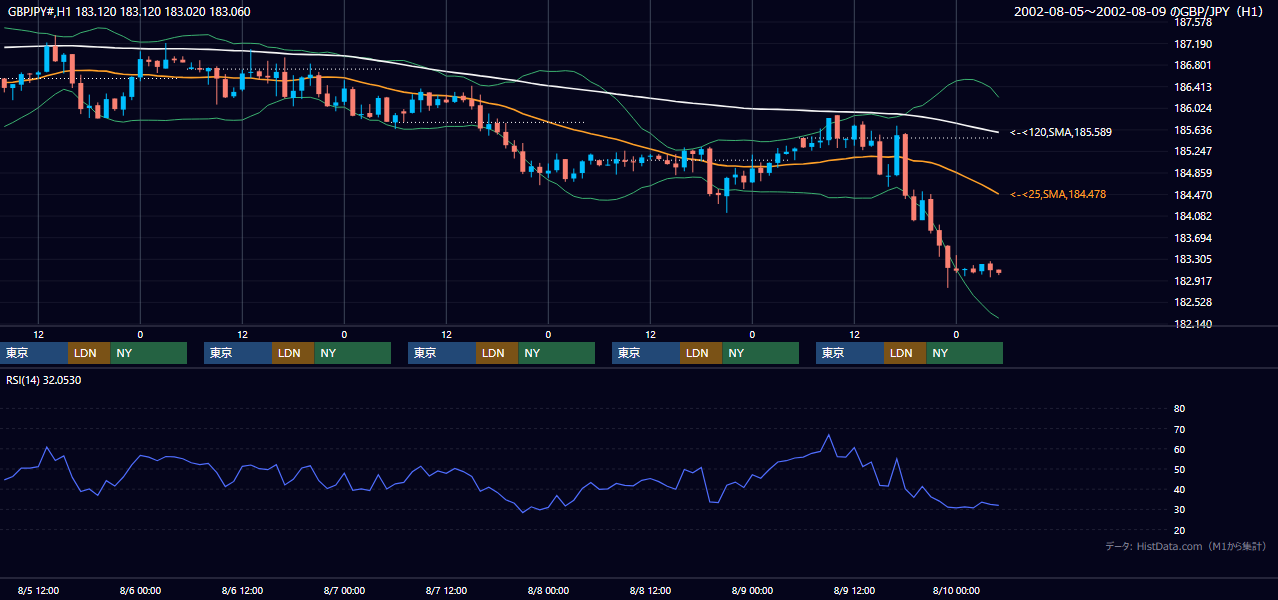Image resolution: width=1278 pixels, height=600 pixels.
Task: Select the 8/8 00:00 date label
Action: point(548,590)
